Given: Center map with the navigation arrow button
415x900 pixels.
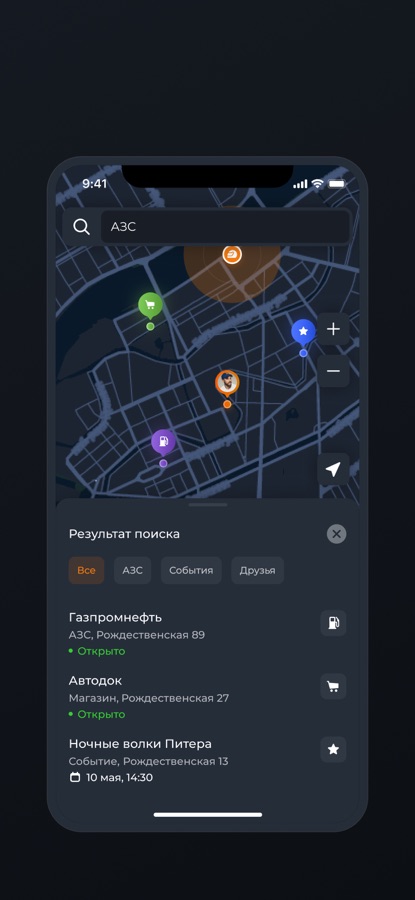Looking at the screenshot, I should click(x=333, y=470).
